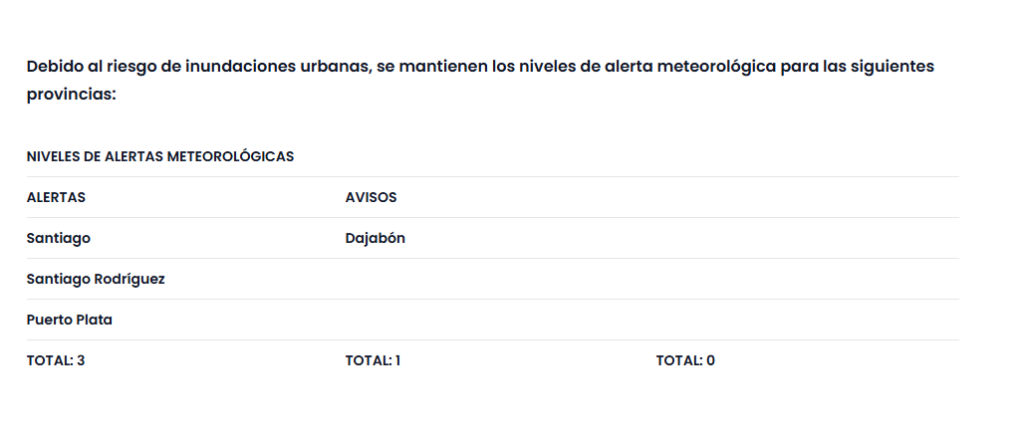Click the "TOTAL: 1" cell
This screenshot has width=1024, height=437.
373,361
